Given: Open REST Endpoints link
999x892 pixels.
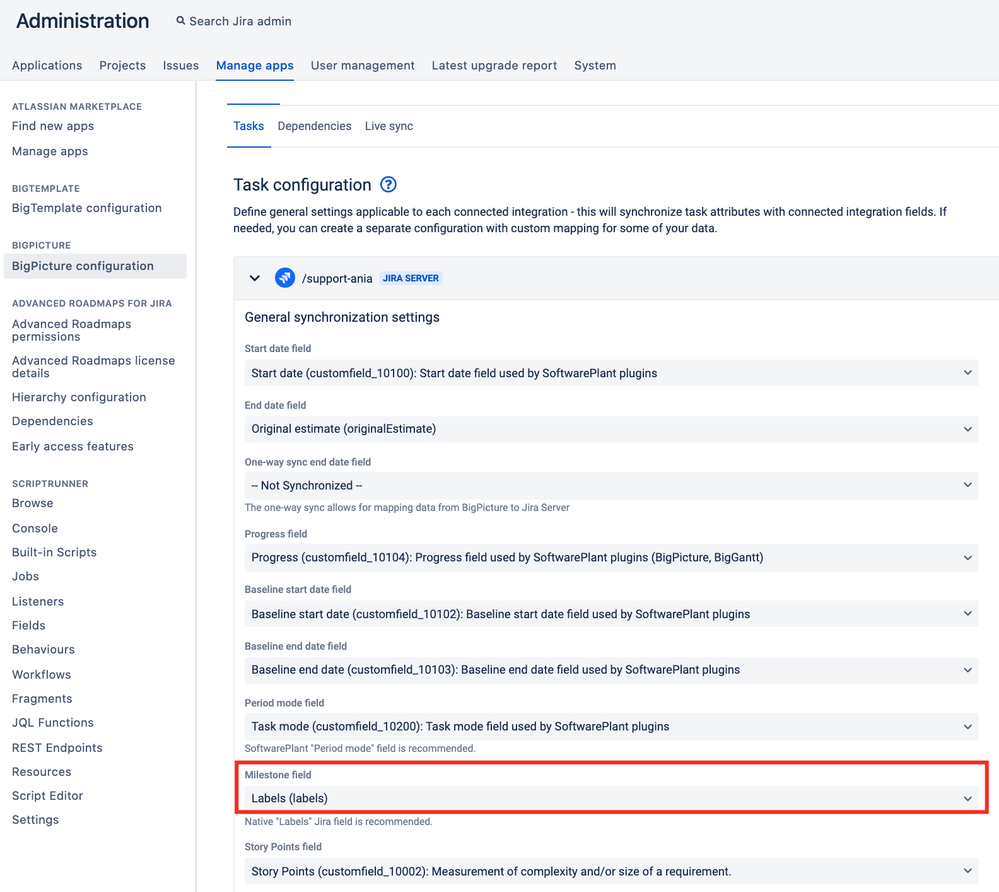Looking at the screenshot, I should pos(57,747).
